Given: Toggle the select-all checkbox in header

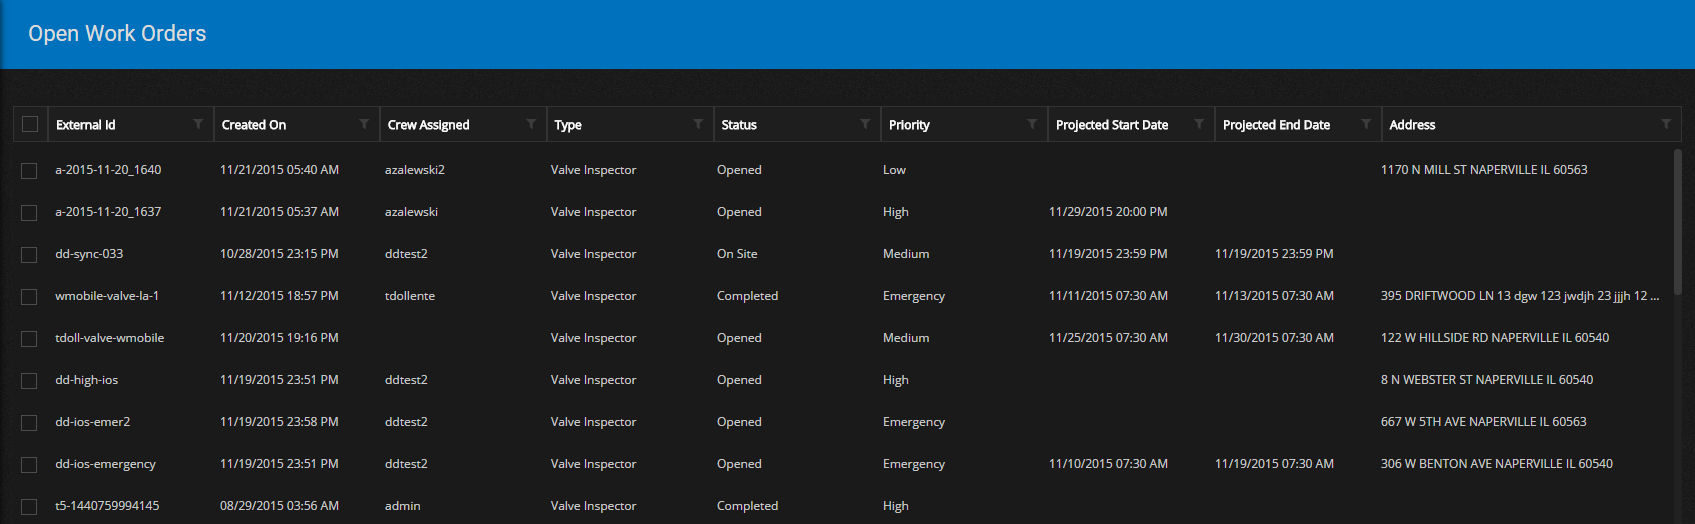Looking at the screenshot, I should (30, 124).
